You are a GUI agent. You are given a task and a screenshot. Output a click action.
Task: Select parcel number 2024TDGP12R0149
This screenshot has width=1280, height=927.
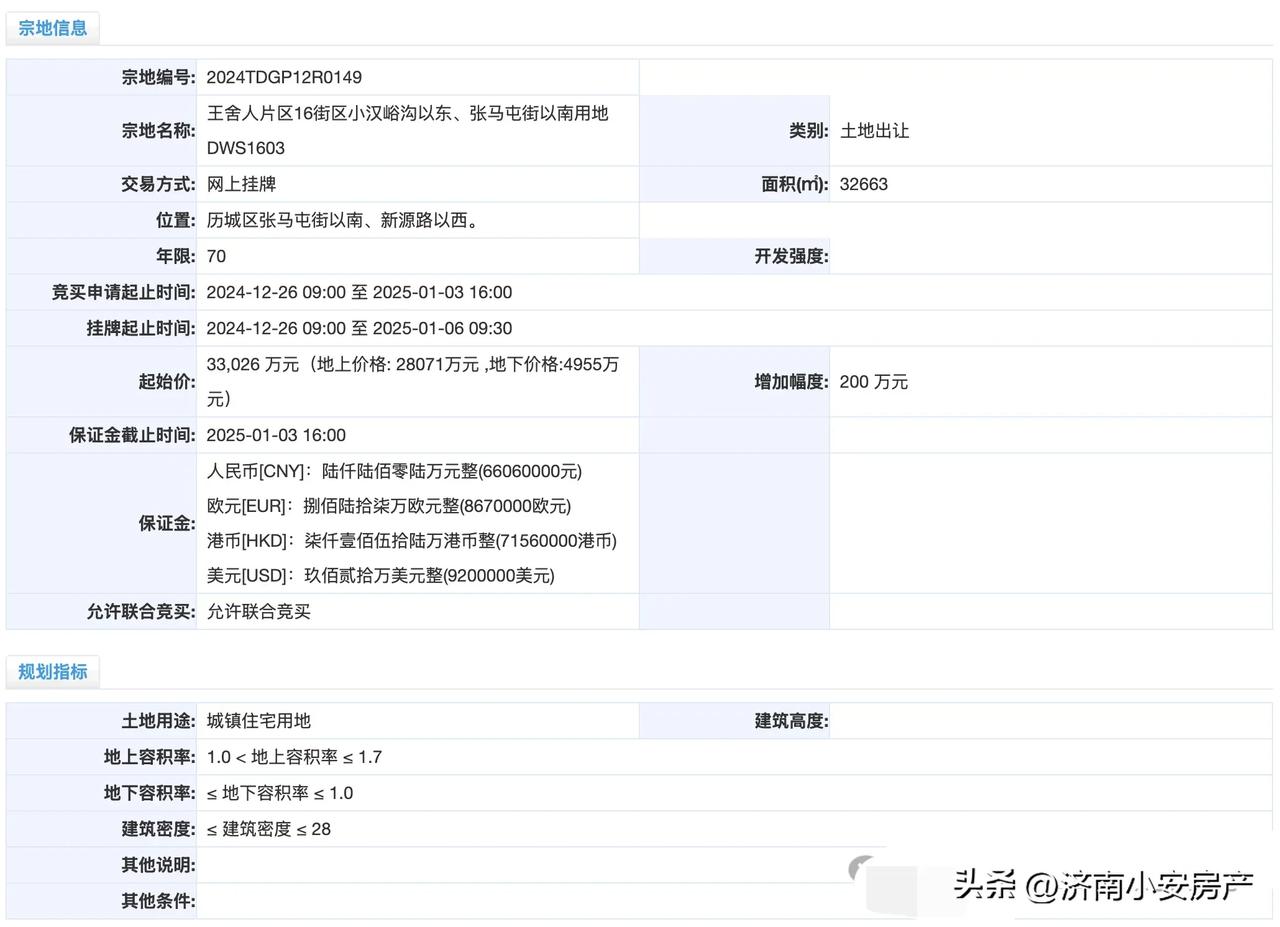point(284,77)
